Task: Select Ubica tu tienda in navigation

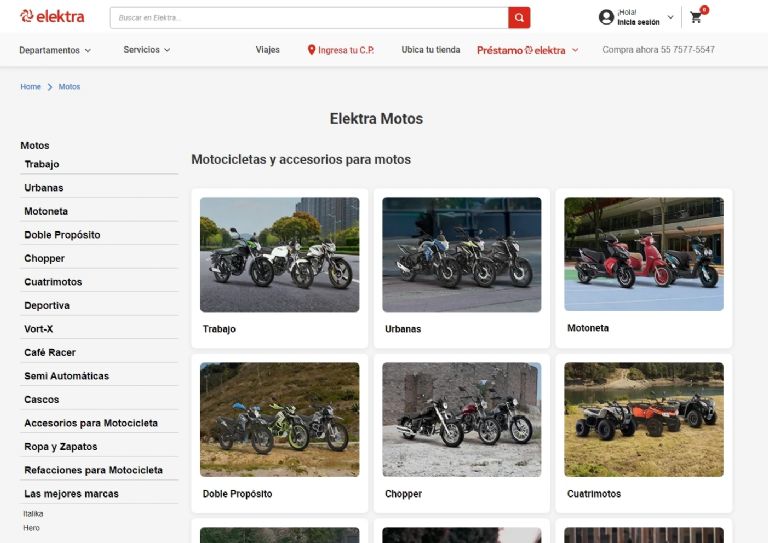Action: pos(430,50)
